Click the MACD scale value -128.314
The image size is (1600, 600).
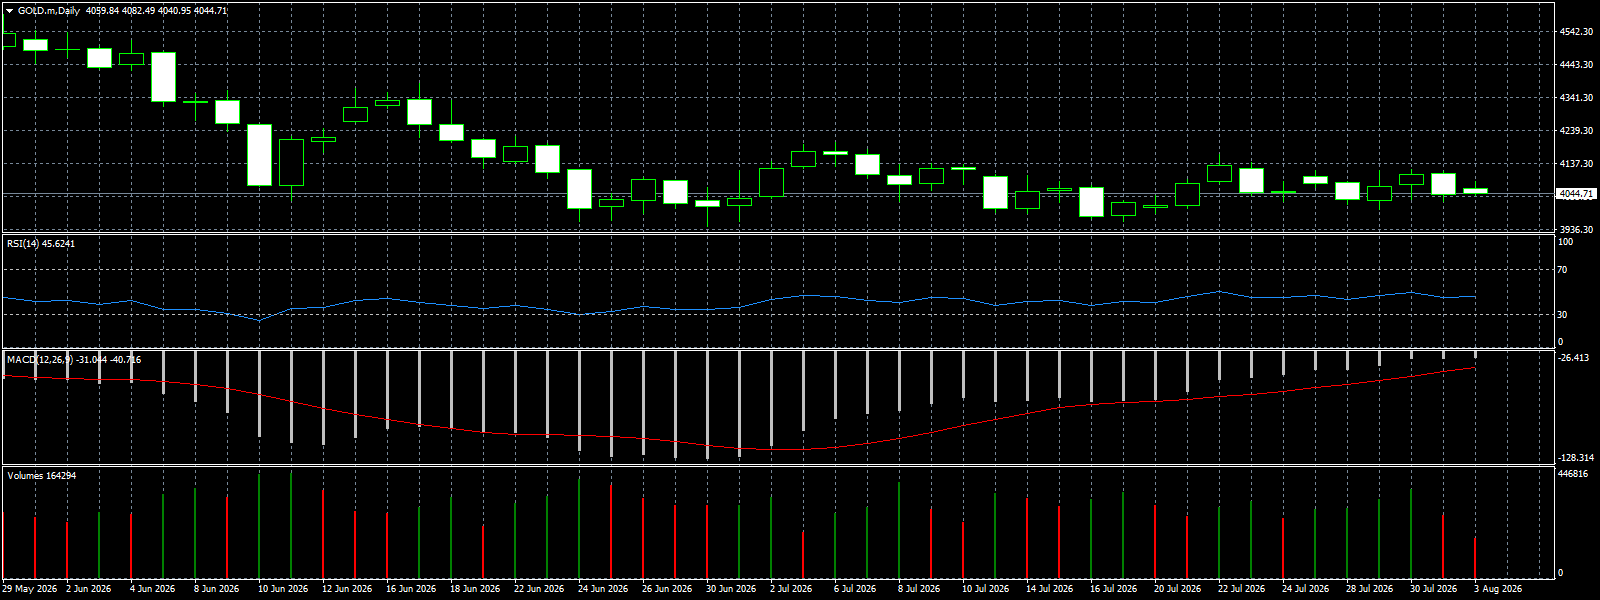pos(1576,458)
